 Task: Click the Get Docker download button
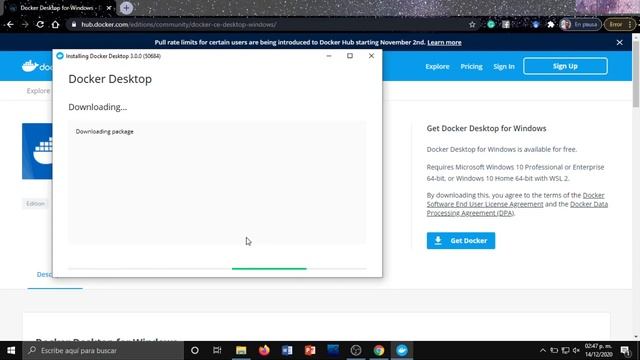click(x=461, y=240)
